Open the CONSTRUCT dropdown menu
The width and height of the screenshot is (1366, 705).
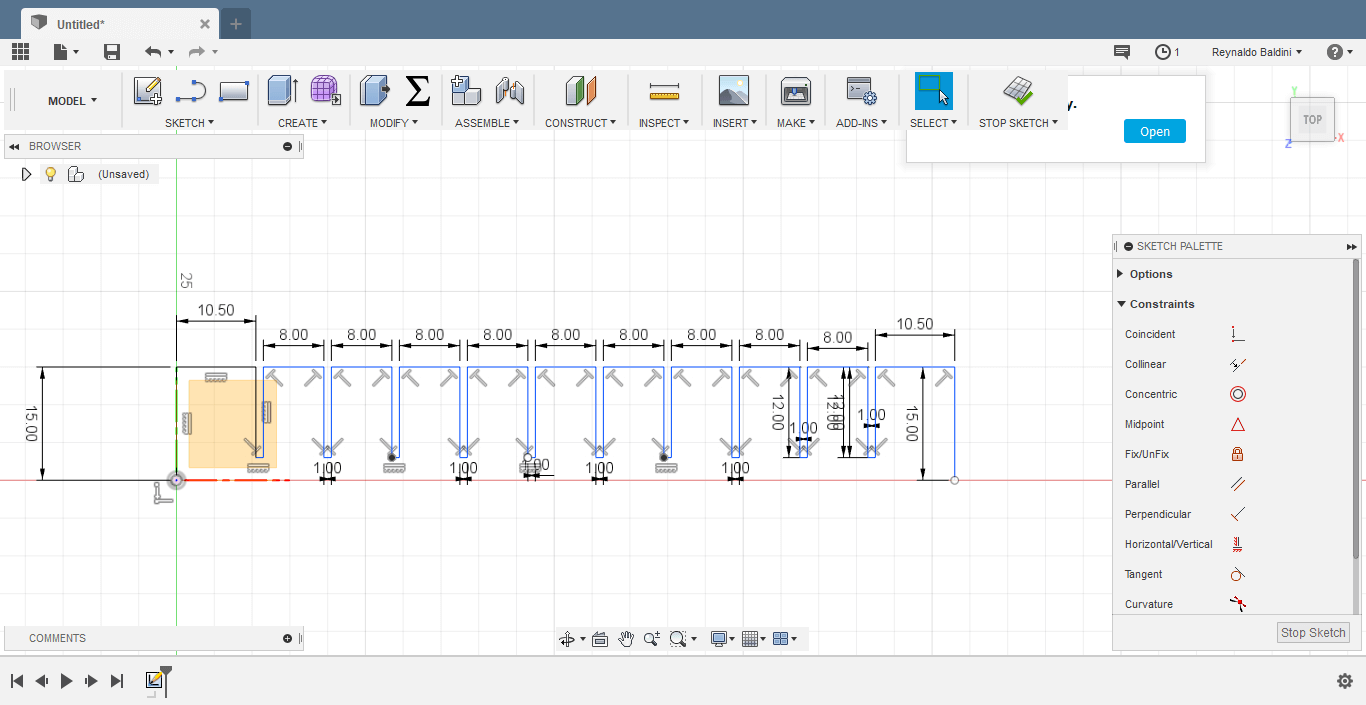point(580,123)
